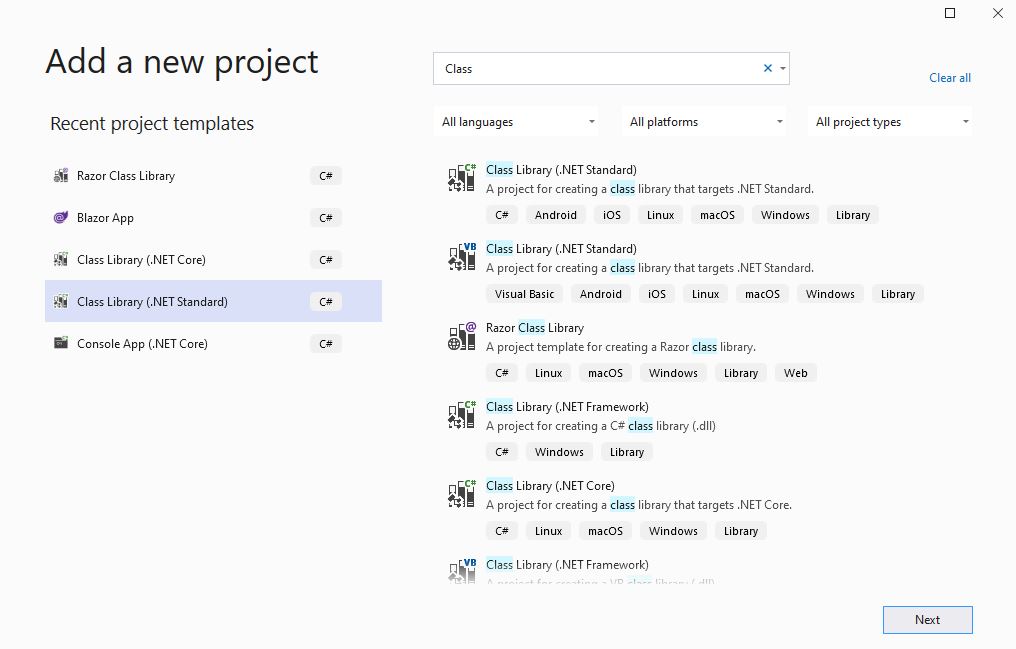Click the C# tag of the Razor Class Library result
1016x649 pixels.
click(x=502, y=373)
